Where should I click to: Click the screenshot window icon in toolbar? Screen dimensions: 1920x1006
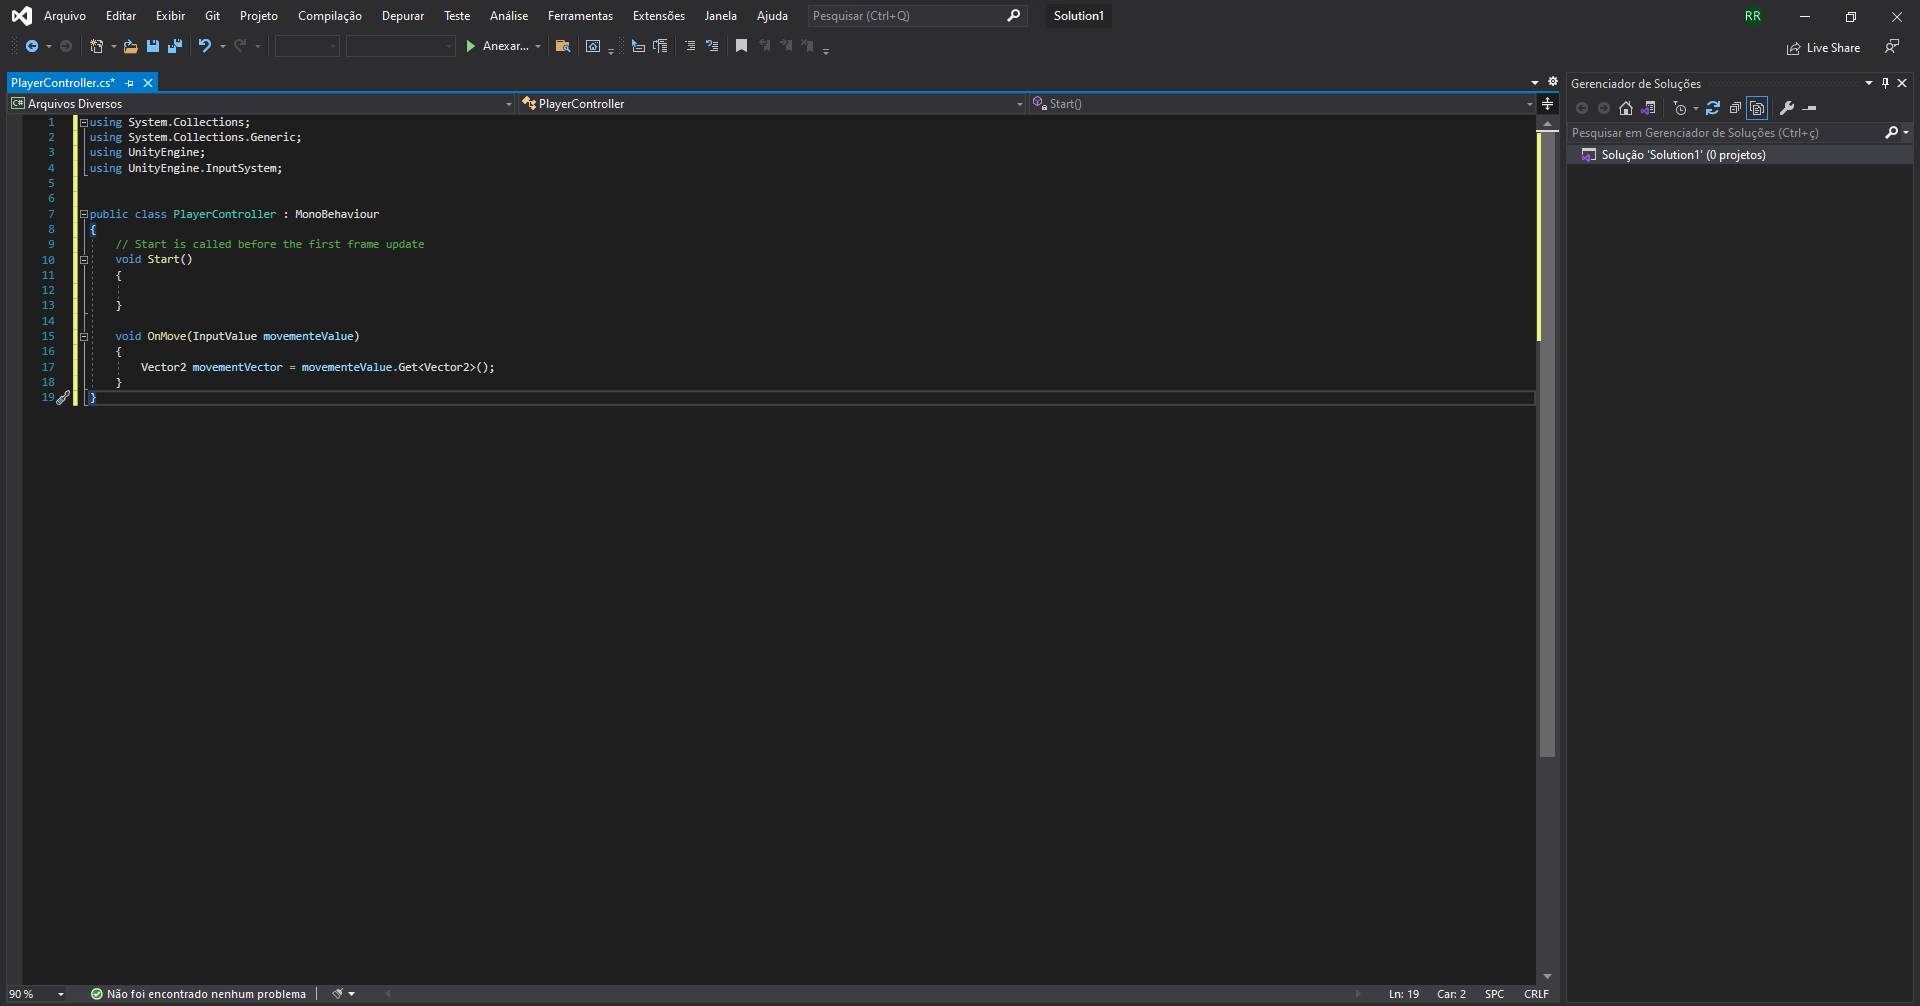coord(593,46)
